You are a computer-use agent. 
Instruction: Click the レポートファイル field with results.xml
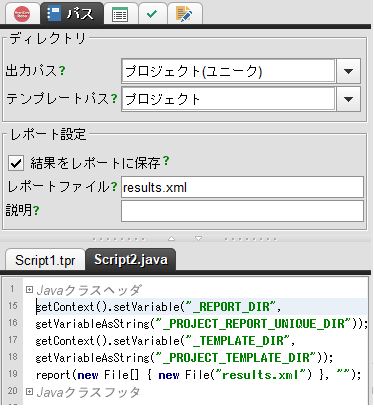tap(242, 187)
